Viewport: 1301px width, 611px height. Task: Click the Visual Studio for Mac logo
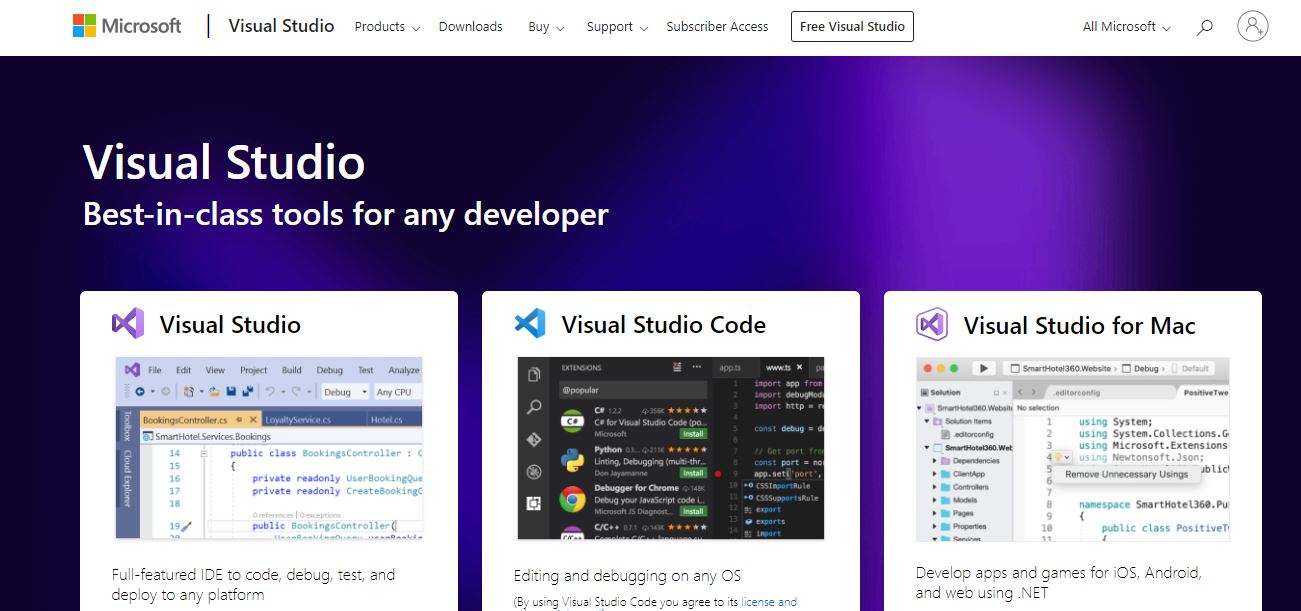click(931, 324)
